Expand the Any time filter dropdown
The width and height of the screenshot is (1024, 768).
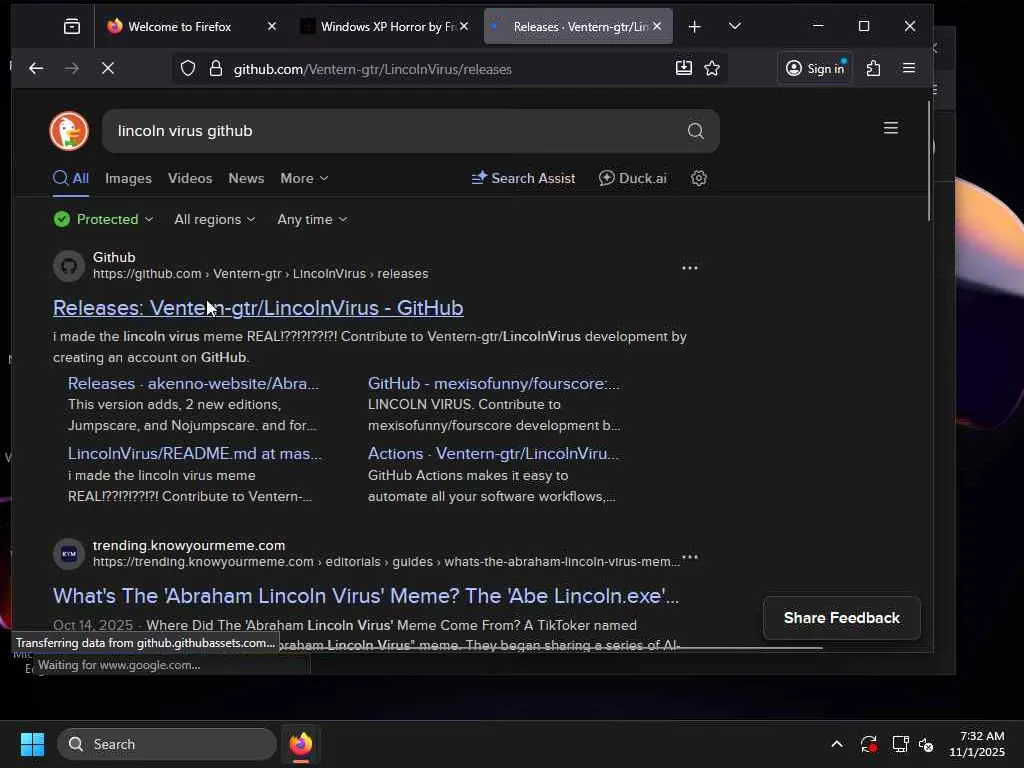pos(312,219)
